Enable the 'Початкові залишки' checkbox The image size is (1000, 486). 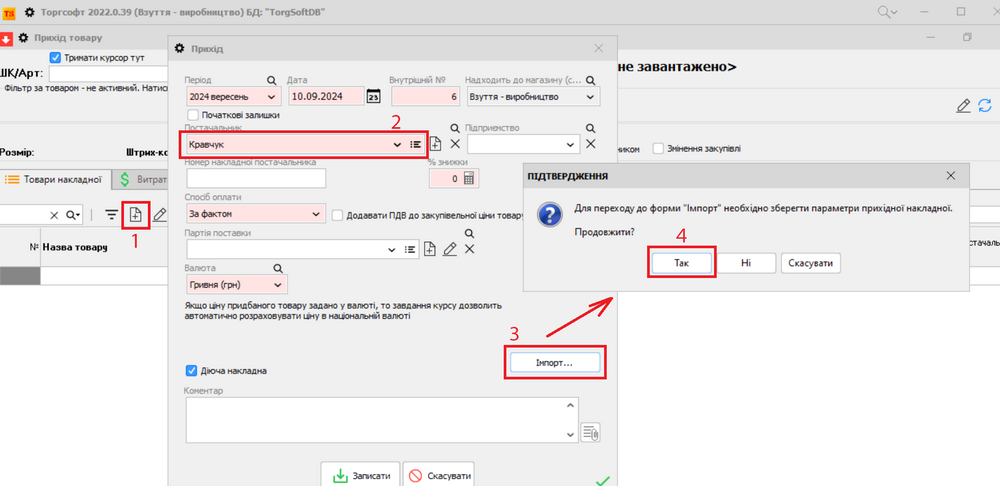pyautogui.click(x=194, y=115)
